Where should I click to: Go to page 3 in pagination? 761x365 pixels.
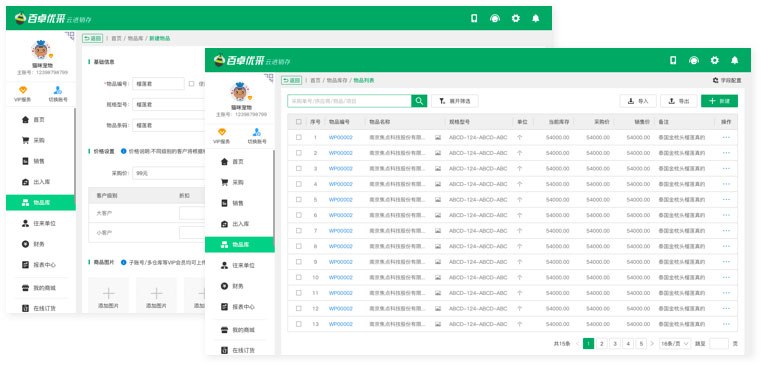(614, 344)
